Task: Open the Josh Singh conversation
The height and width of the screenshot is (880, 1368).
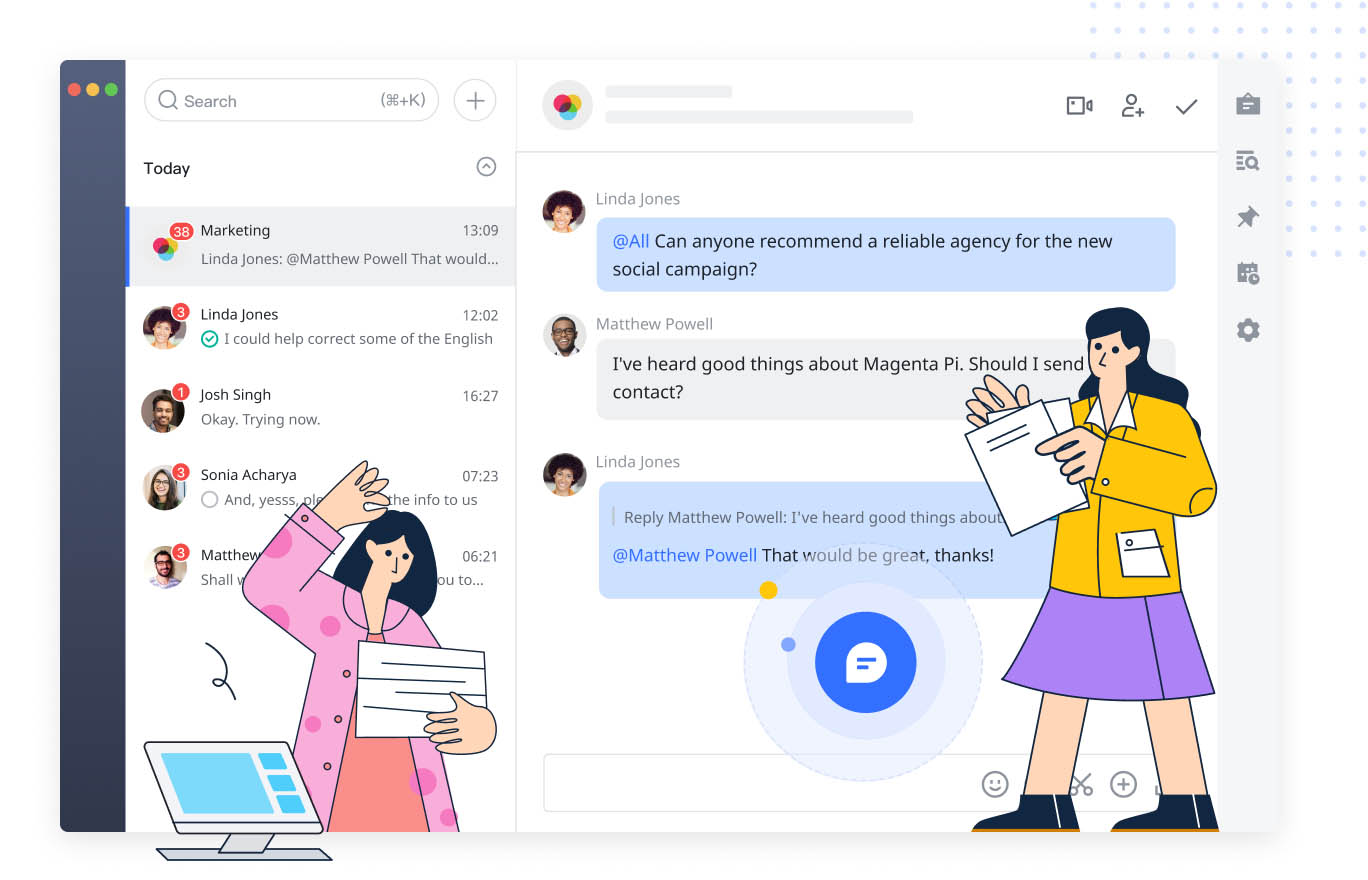Action: [x=320, y=408]
